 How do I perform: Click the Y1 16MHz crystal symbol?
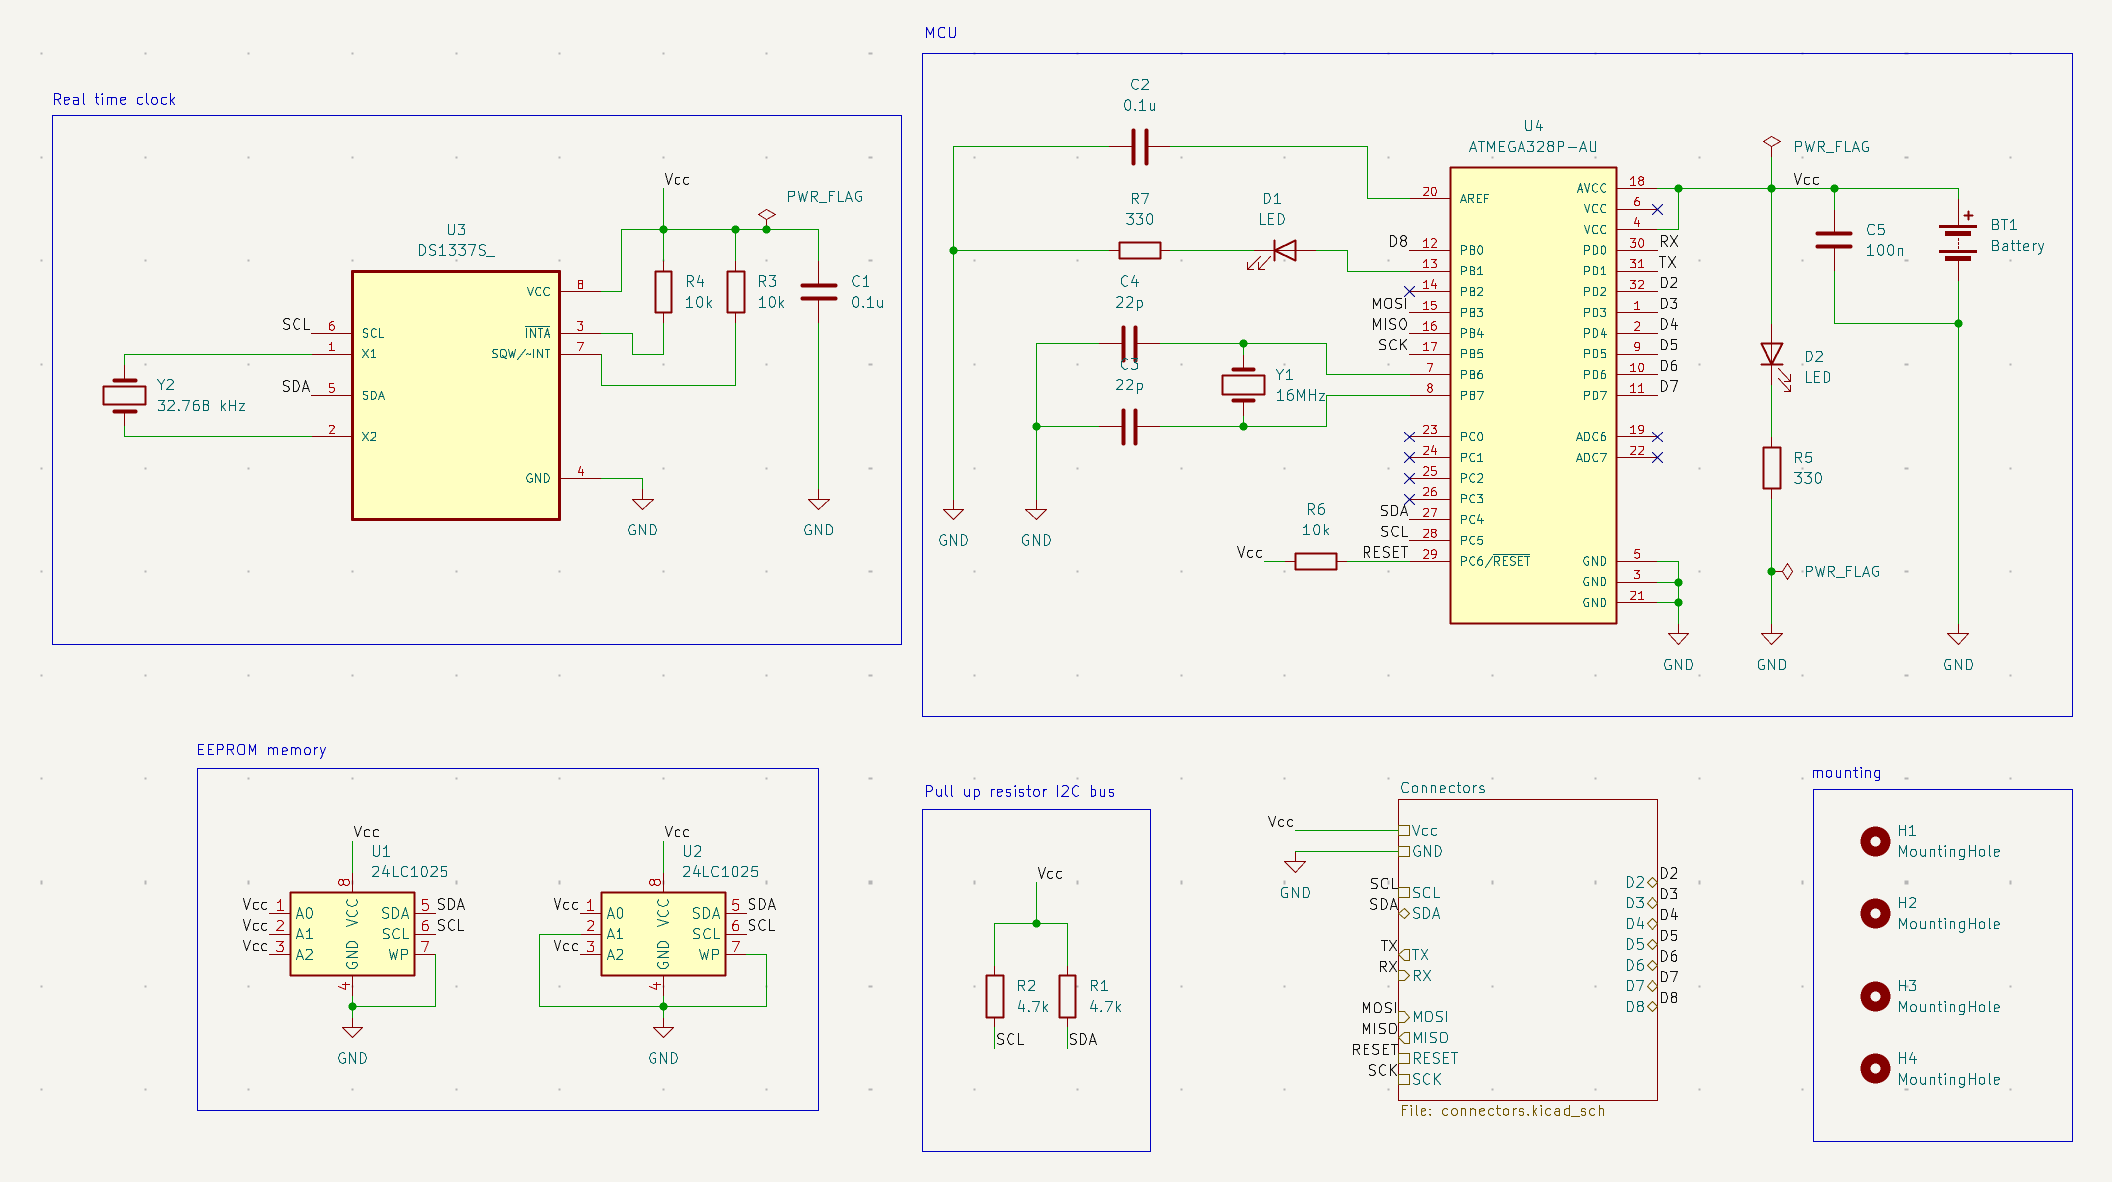click(x=1243, y=385)
